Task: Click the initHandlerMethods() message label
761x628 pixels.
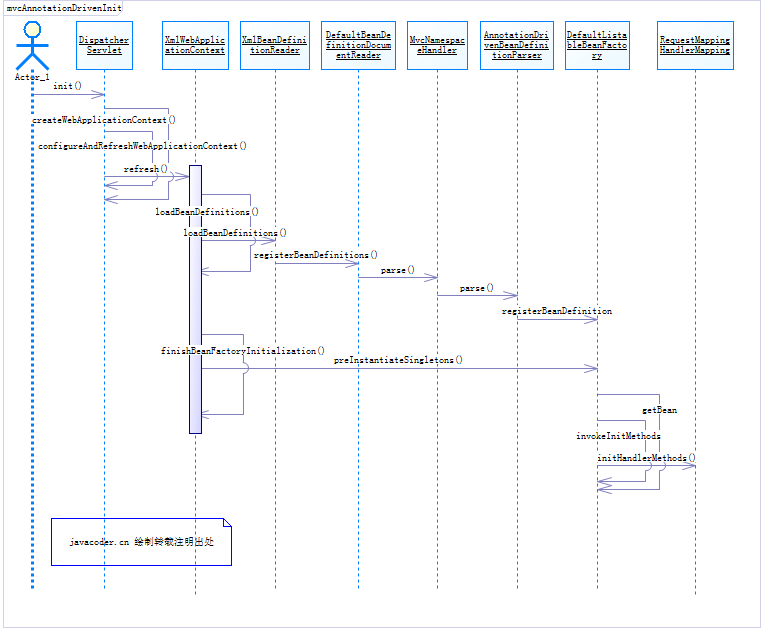Action: coord(646,458)
